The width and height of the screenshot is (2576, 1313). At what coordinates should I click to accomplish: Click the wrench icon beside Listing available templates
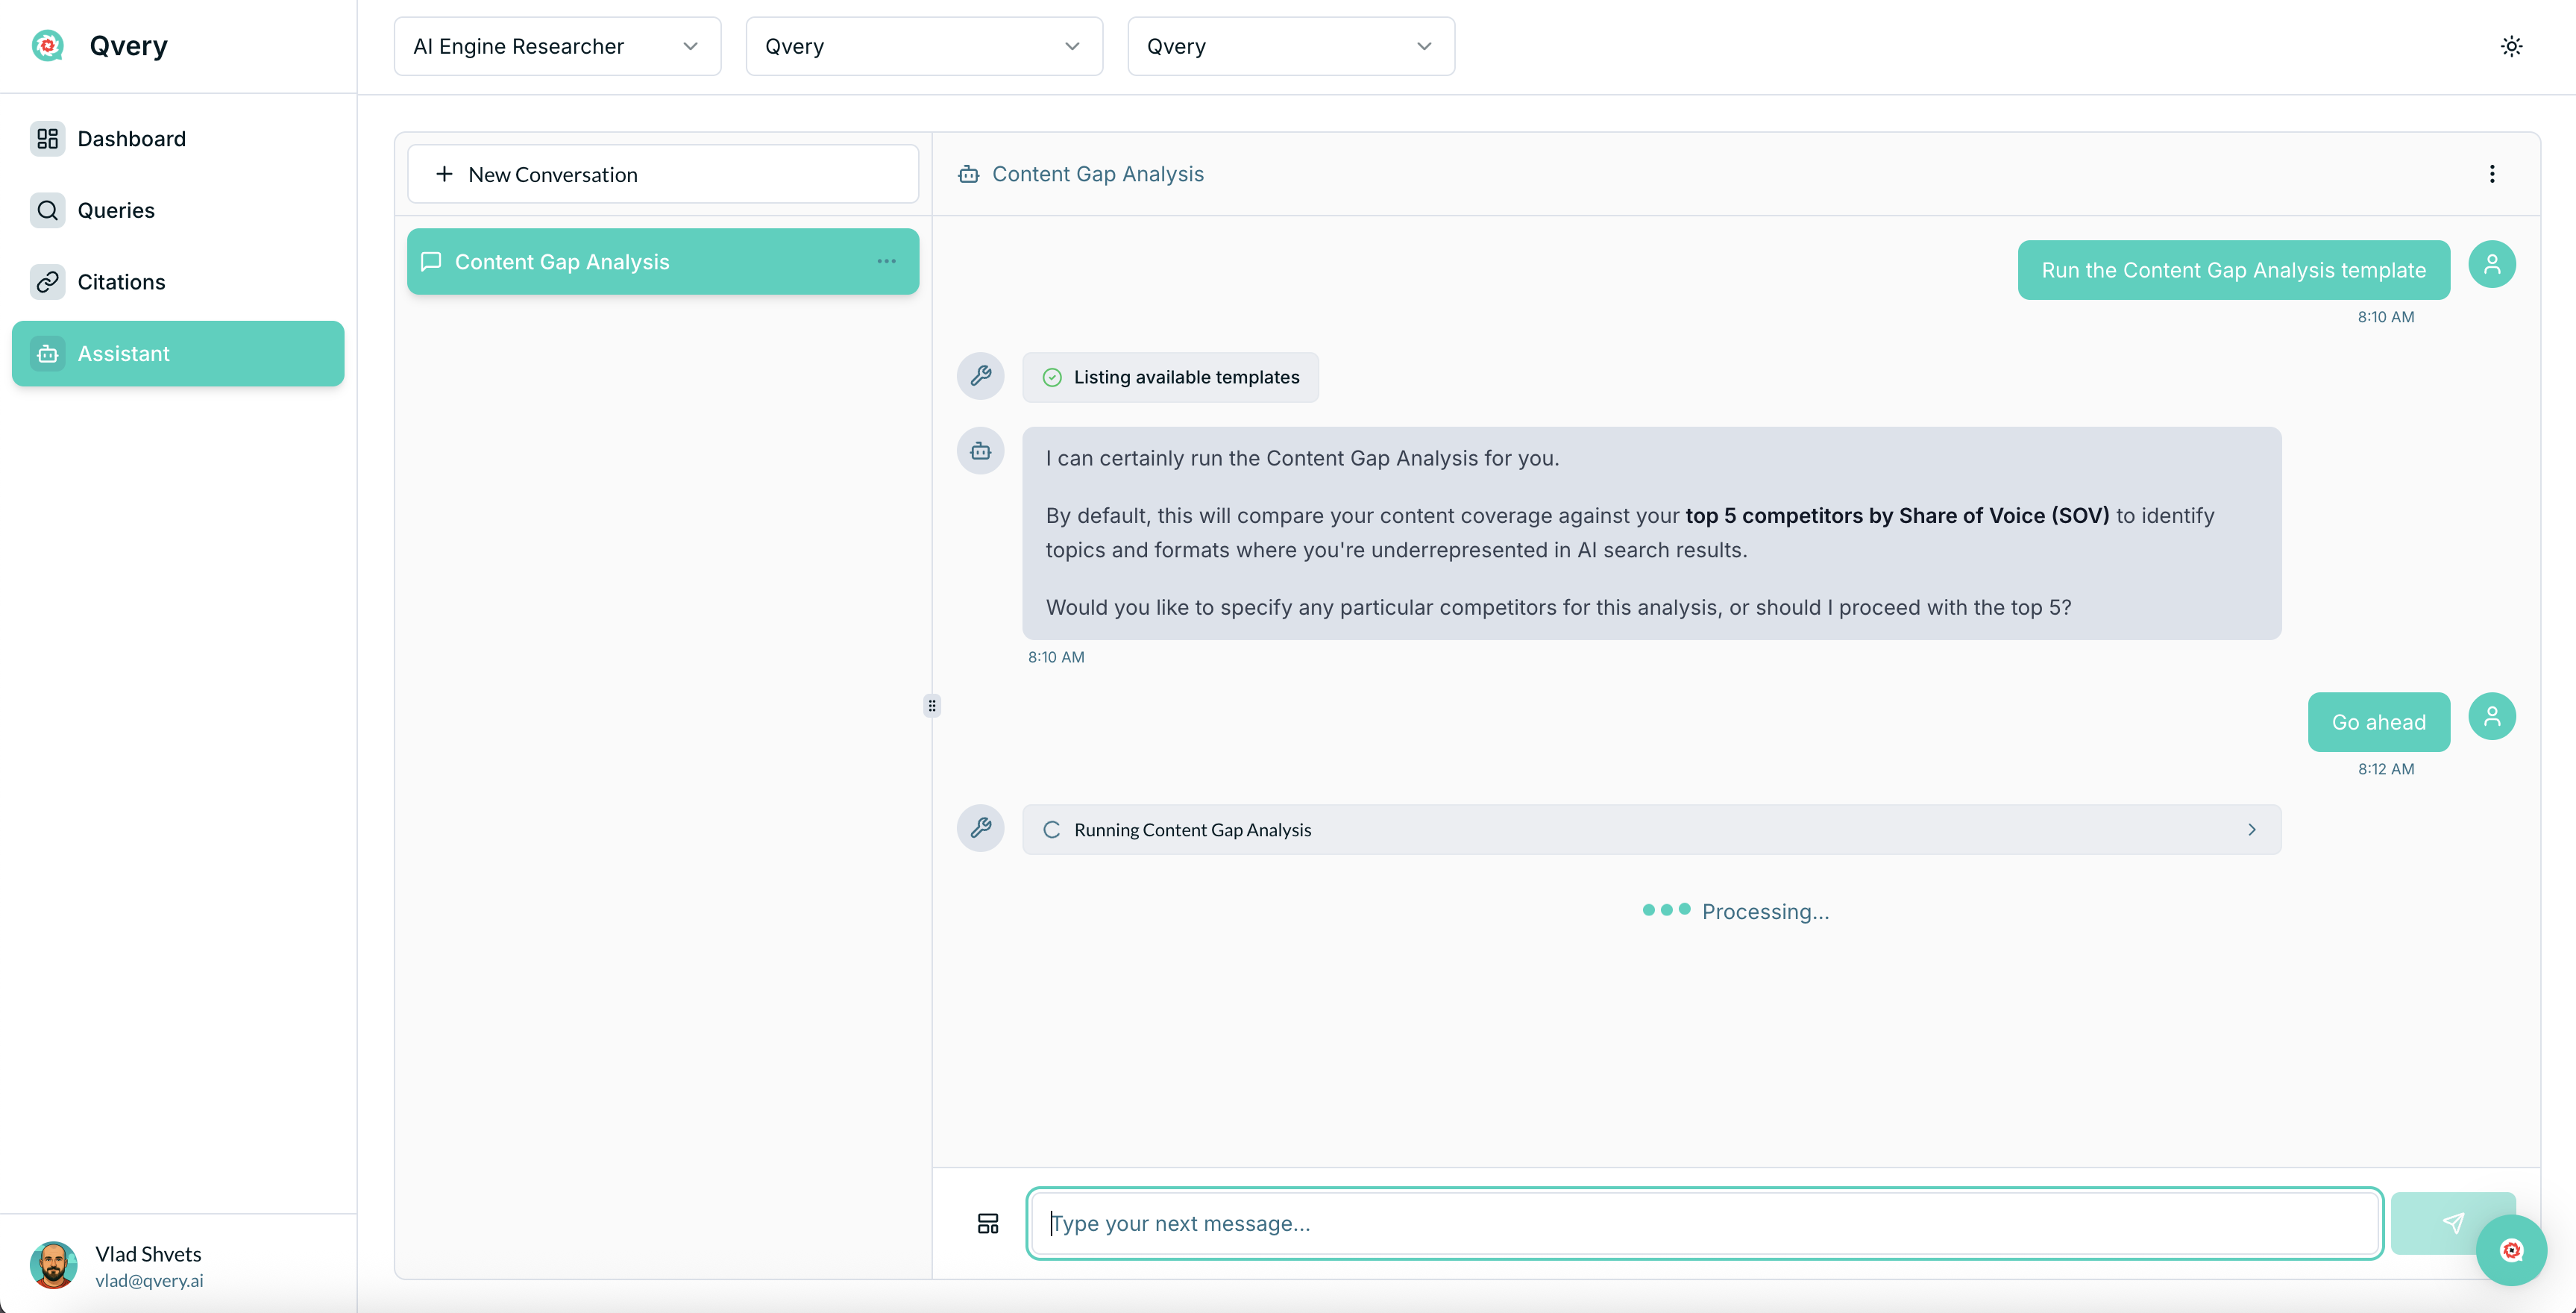tap(980, 376)
